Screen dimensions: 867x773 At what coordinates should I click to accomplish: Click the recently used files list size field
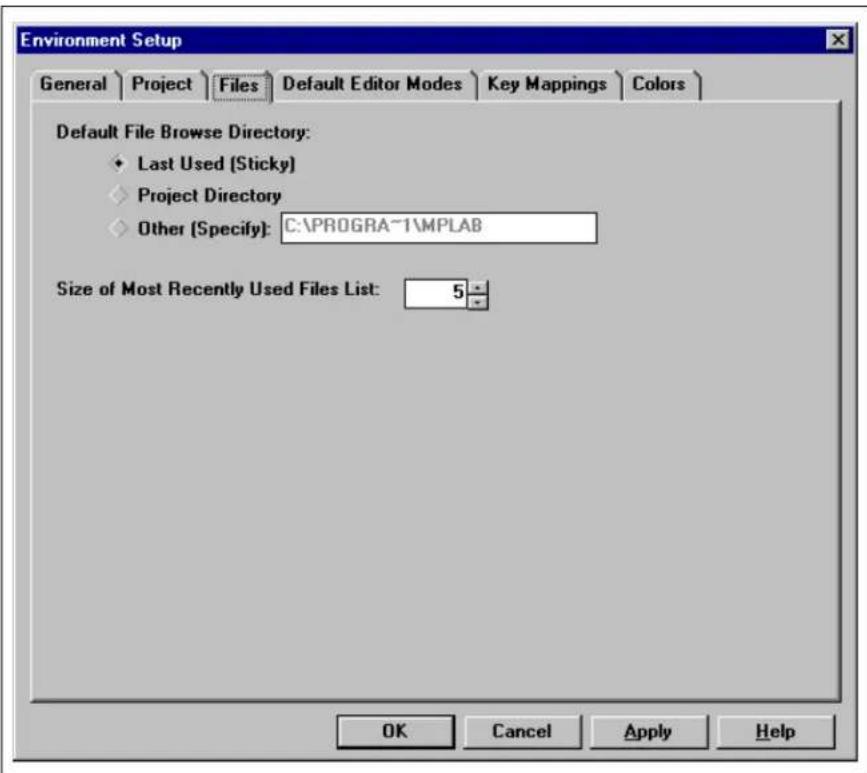point(436,293)
